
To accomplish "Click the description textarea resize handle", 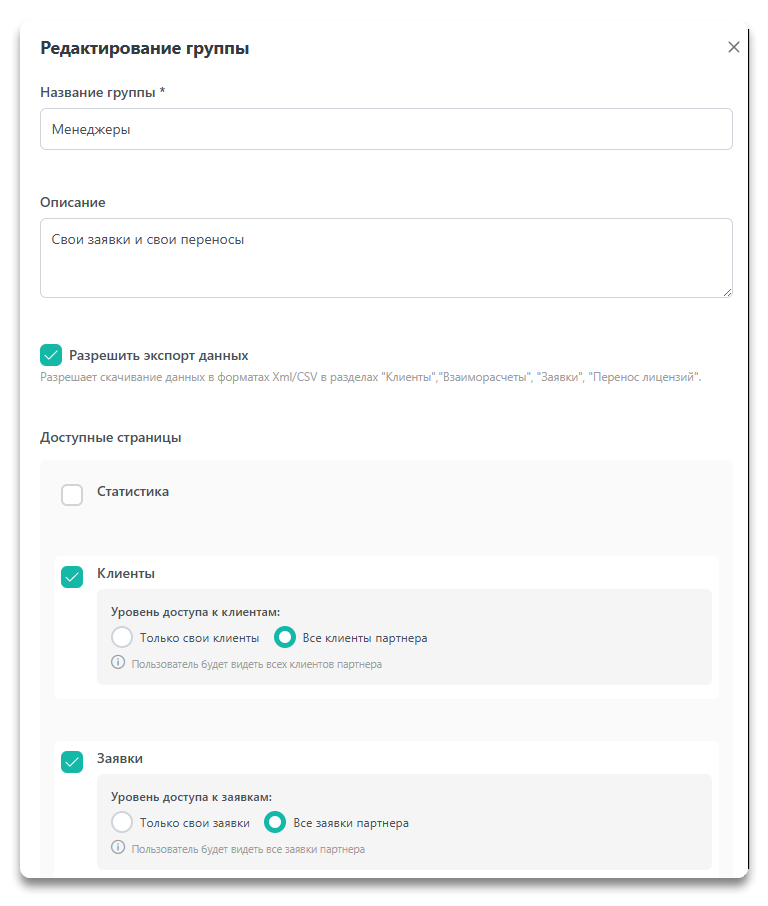I will 727,292.
